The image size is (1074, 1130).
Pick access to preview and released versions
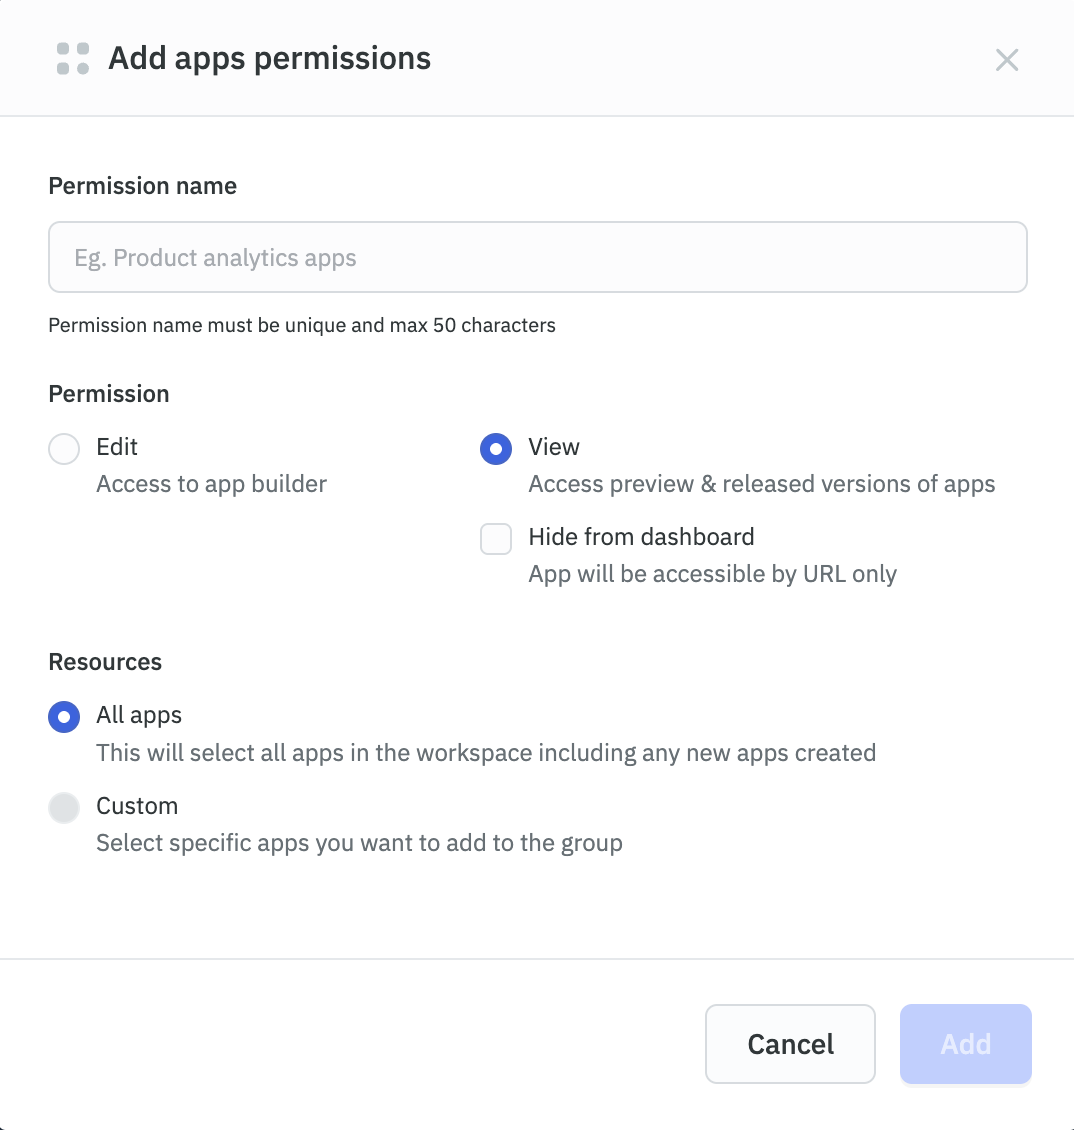pyautogui.click(x=495, y=449)
